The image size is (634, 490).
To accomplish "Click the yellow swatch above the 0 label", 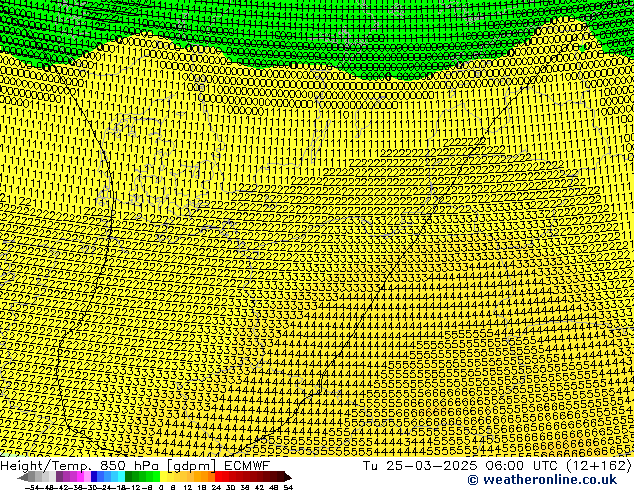I will pos(164,478).
